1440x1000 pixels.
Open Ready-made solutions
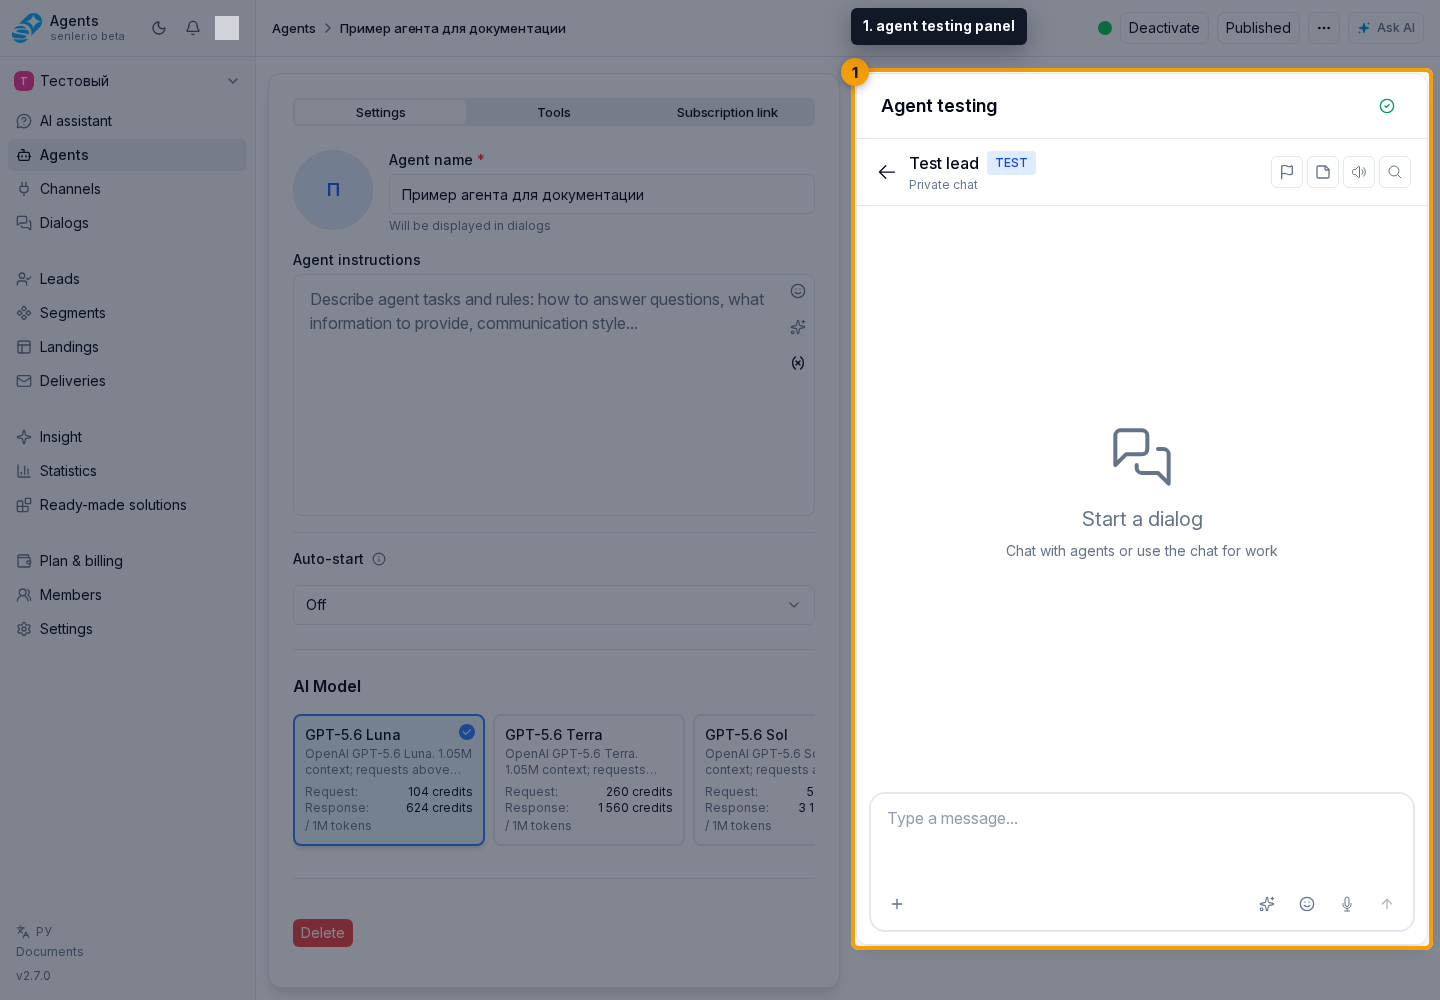click(x=127, y=505)
